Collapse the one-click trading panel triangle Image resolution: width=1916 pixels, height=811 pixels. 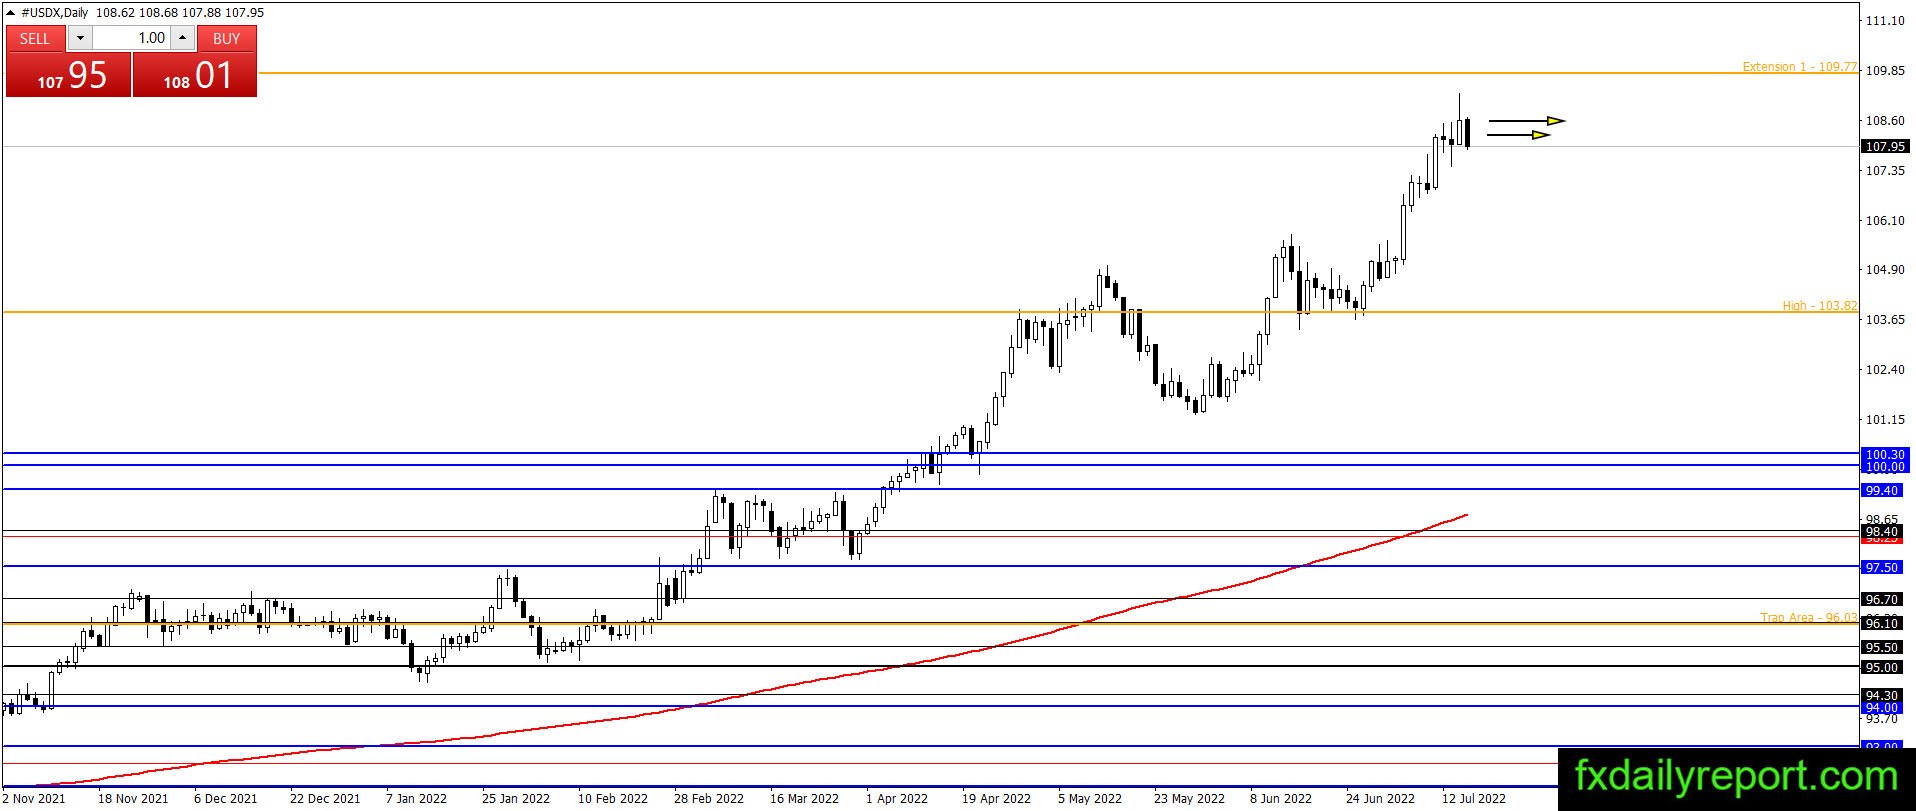click(11, 12)
